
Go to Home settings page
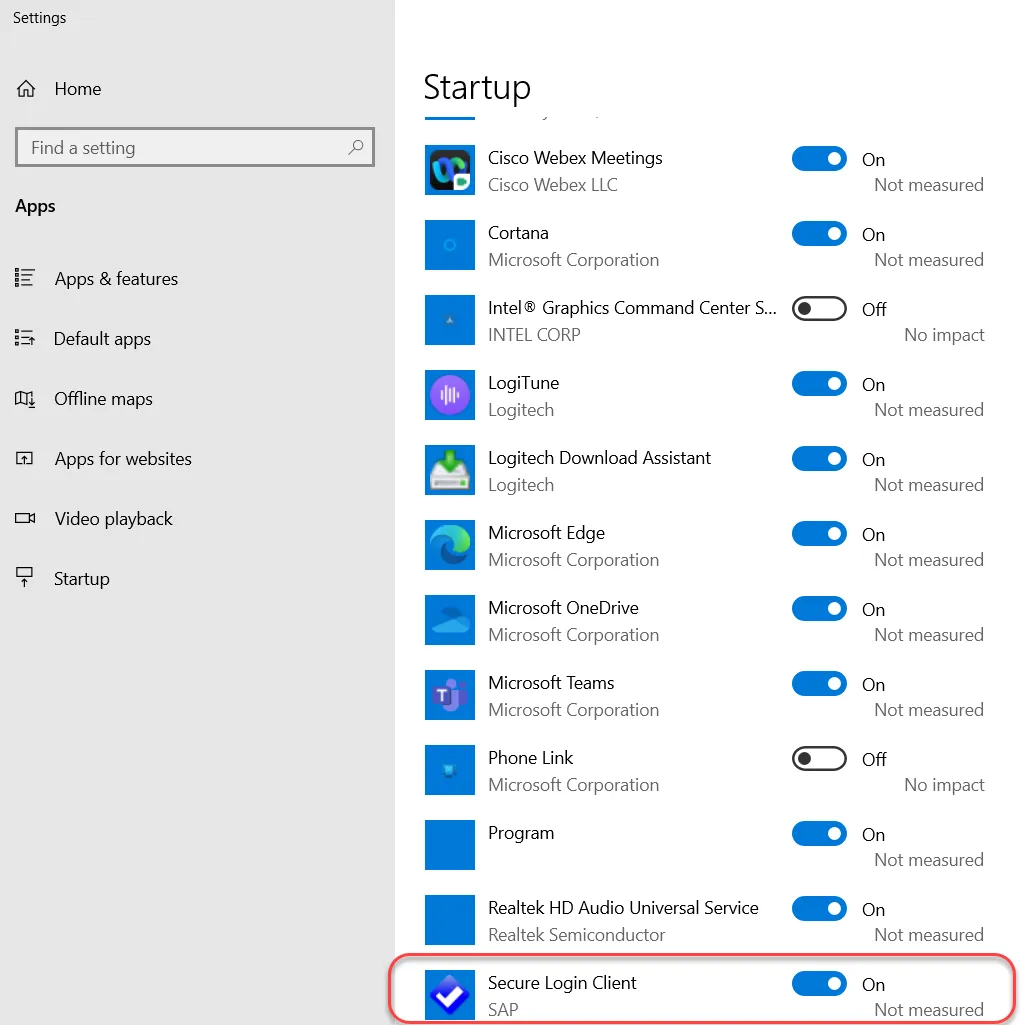coord(78,88)
